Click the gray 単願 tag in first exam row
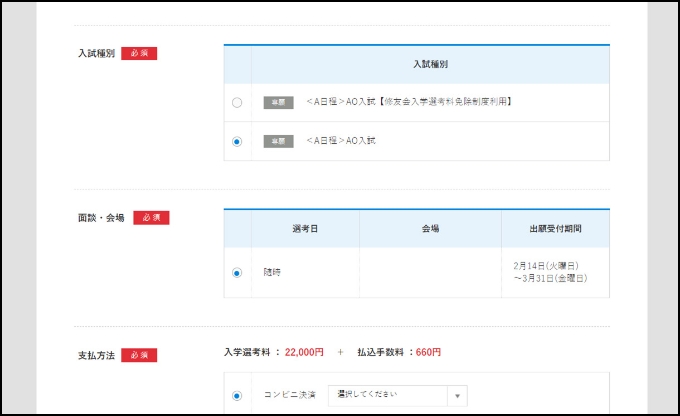The height and width of the screenshot is (416, 680). pyautogui.click(x=278, y=102)
